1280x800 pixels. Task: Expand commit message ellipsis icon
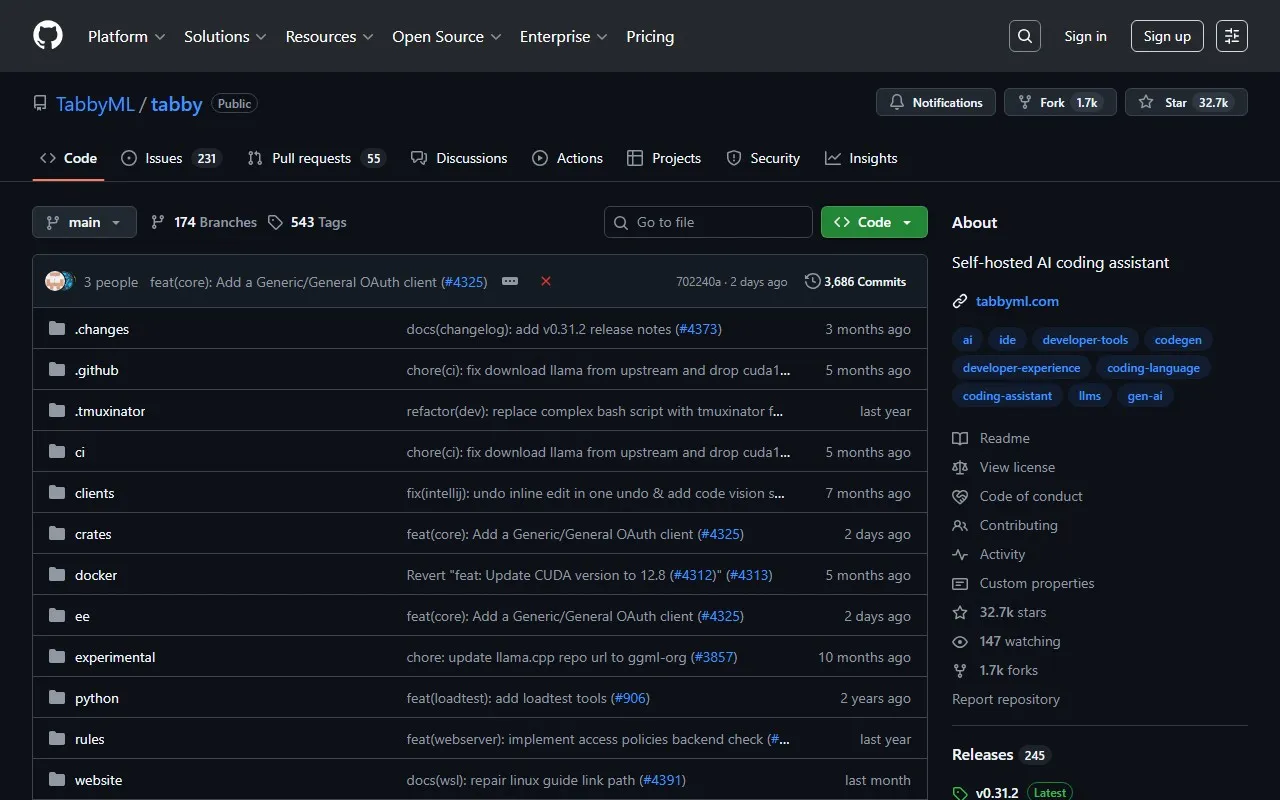tap(510, 281)
